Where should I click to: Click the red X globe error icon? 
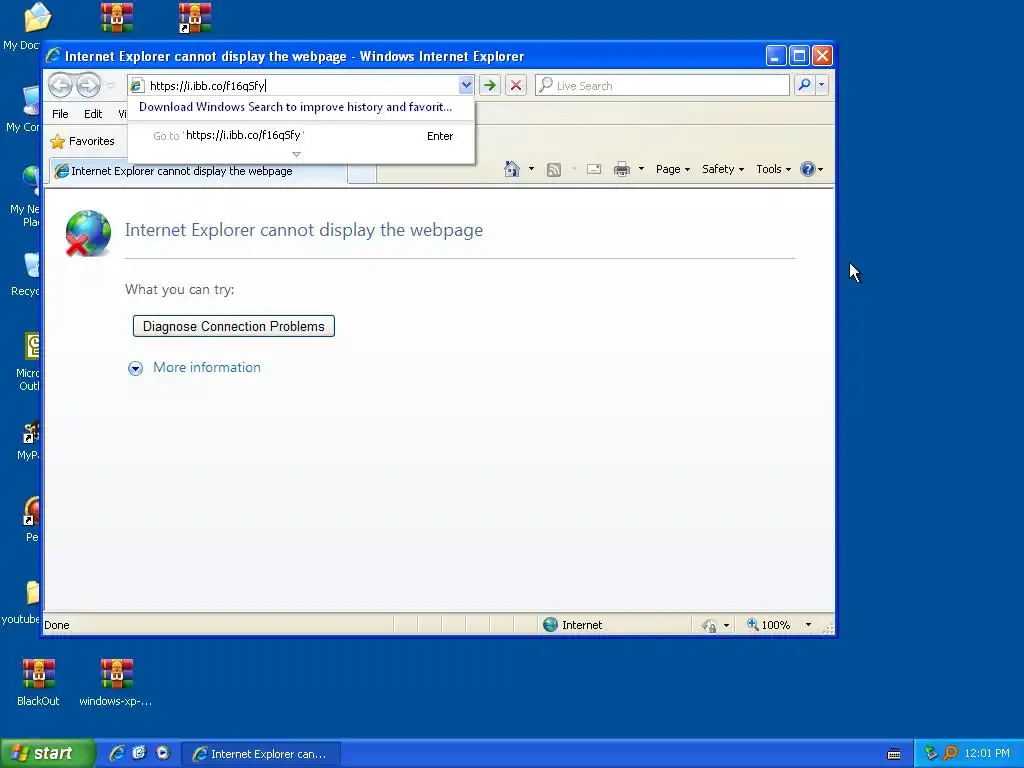point(88,233)
